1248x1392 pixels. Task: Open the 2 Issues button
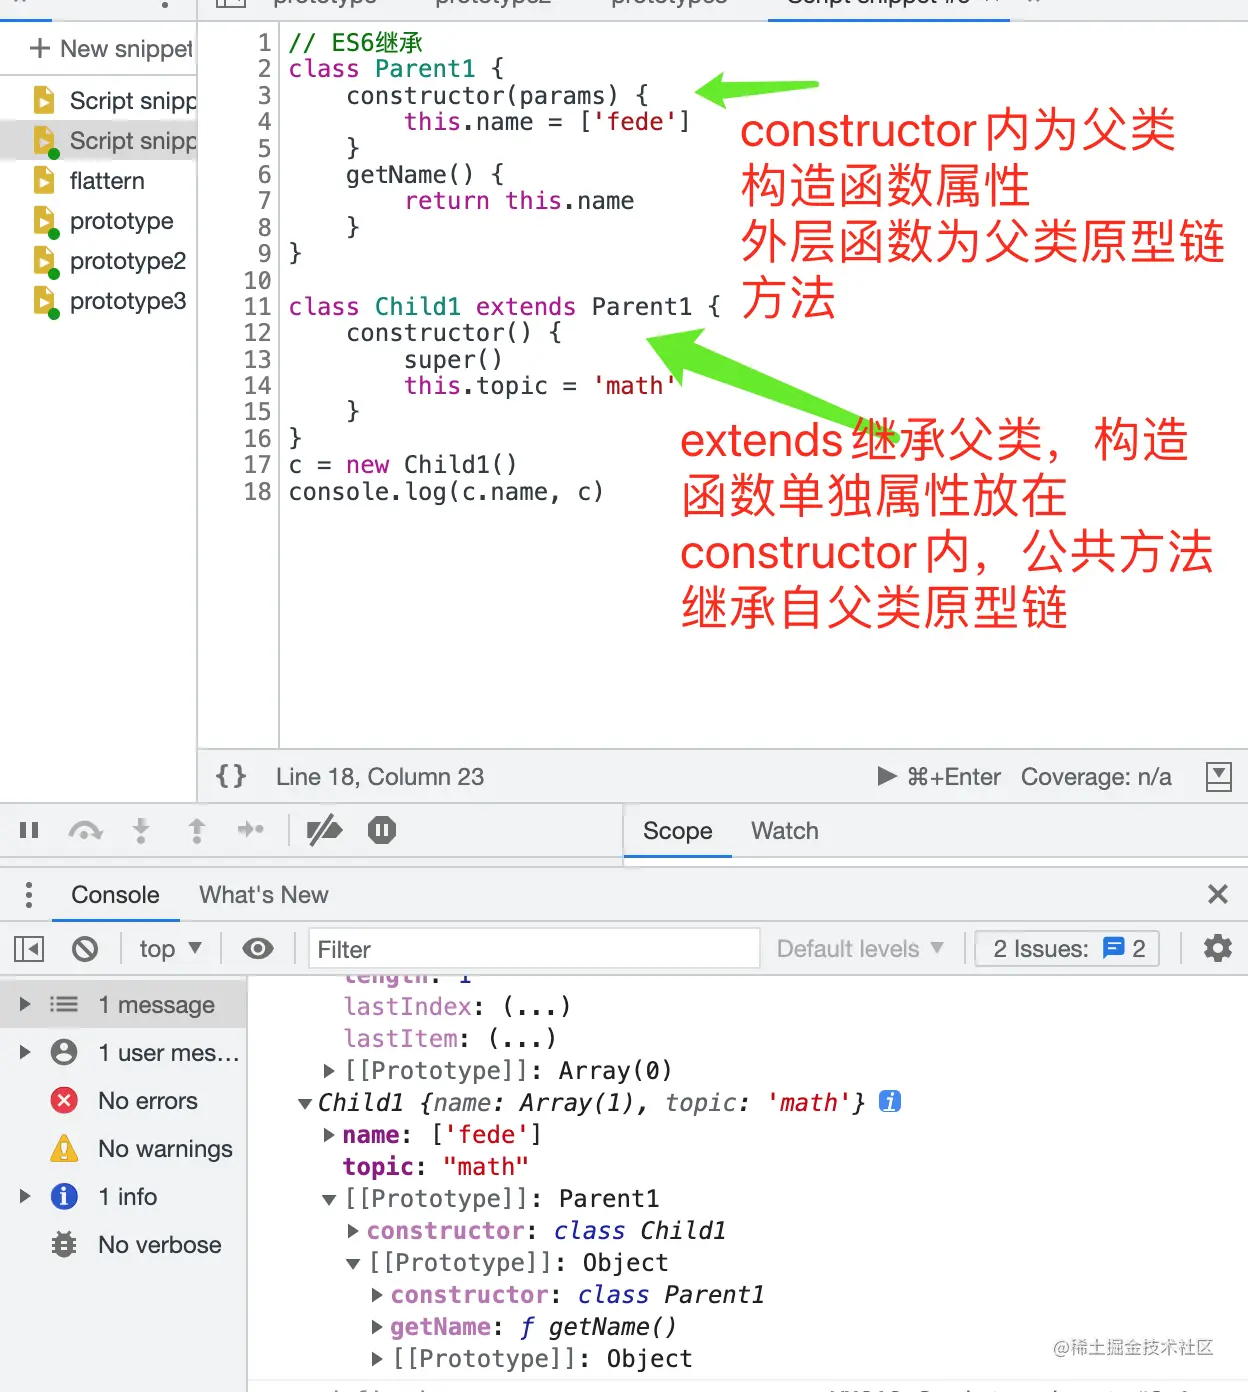(x=1067, y=949)
